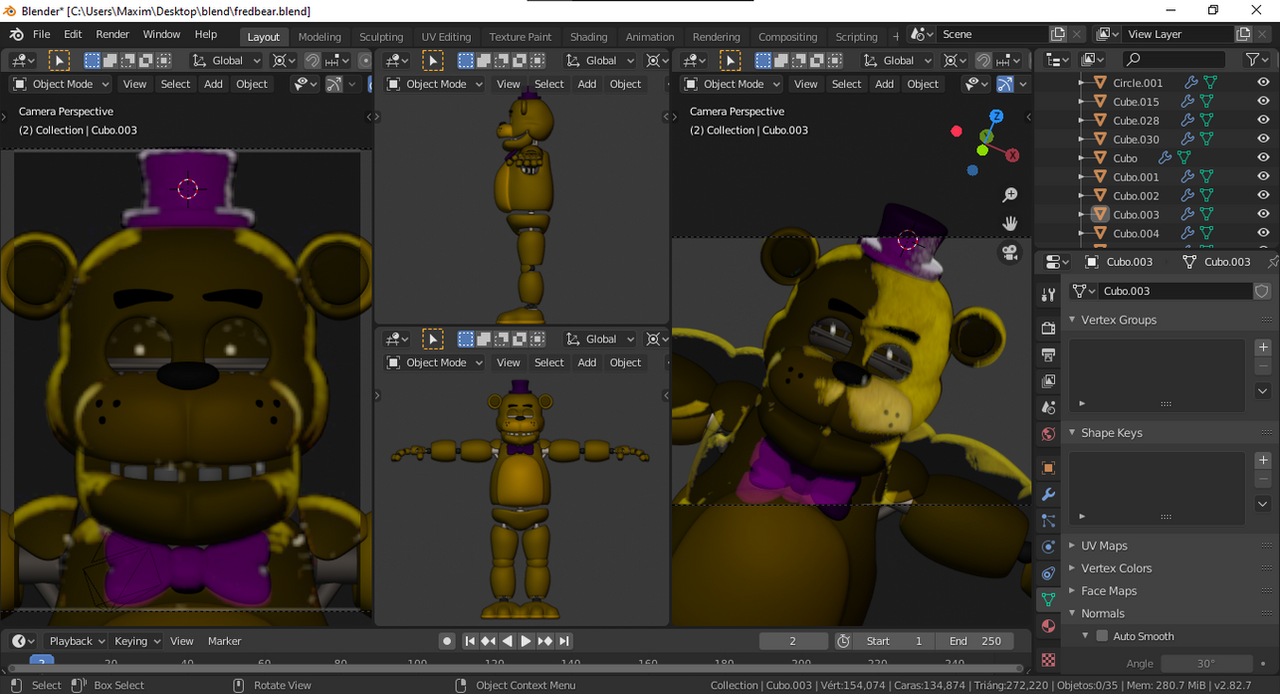Click the modifier wrench icon on Cubo.001 row
The height and width of the screenshot is (694, 1280).
tap(1189, 177)
